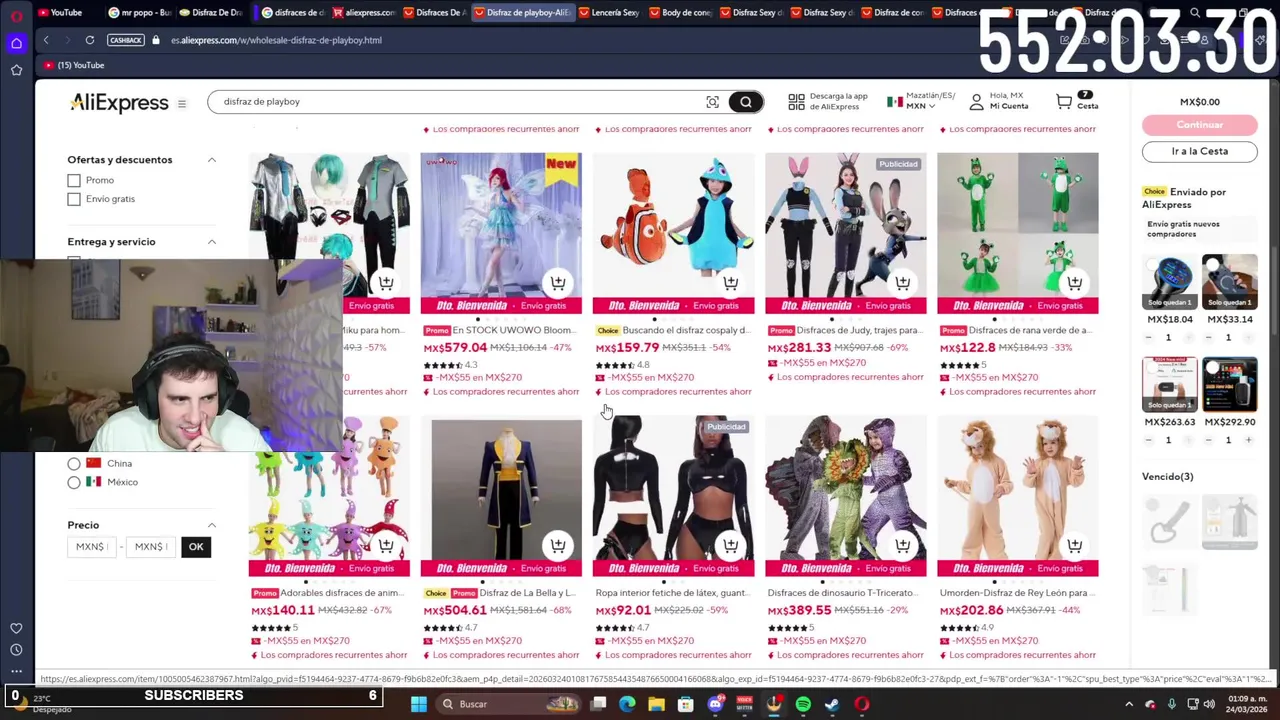Open File Explorer from the taskbar
1280x720 pixels.
point(656,704)
